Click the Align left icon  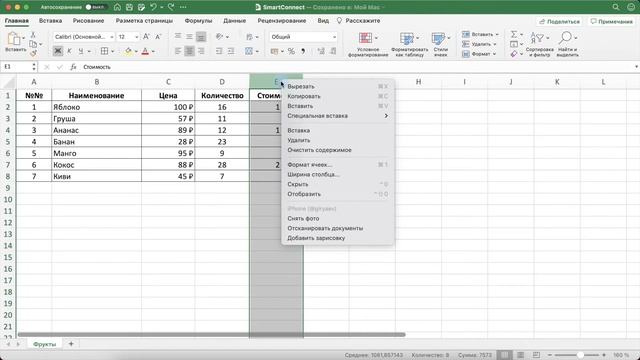[178, 51]
